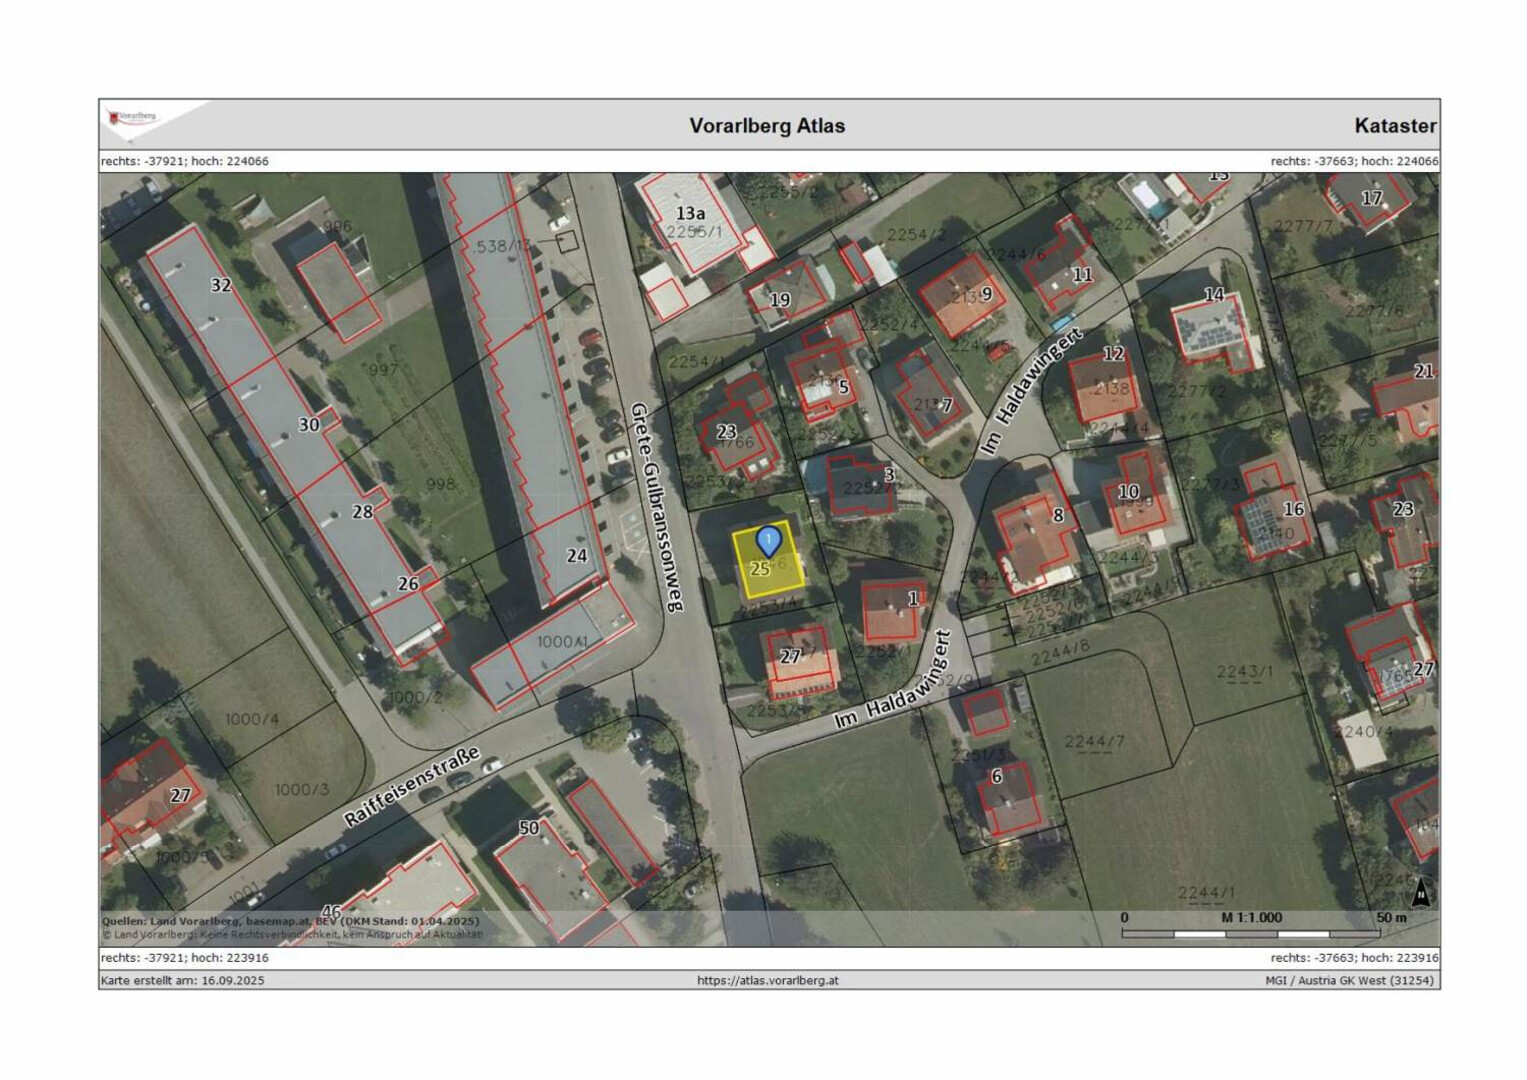Screen dimensions: 1527x1080
Task: Click the Grete-Gulbranssonweg street label
Action: [x=657, y=507]
